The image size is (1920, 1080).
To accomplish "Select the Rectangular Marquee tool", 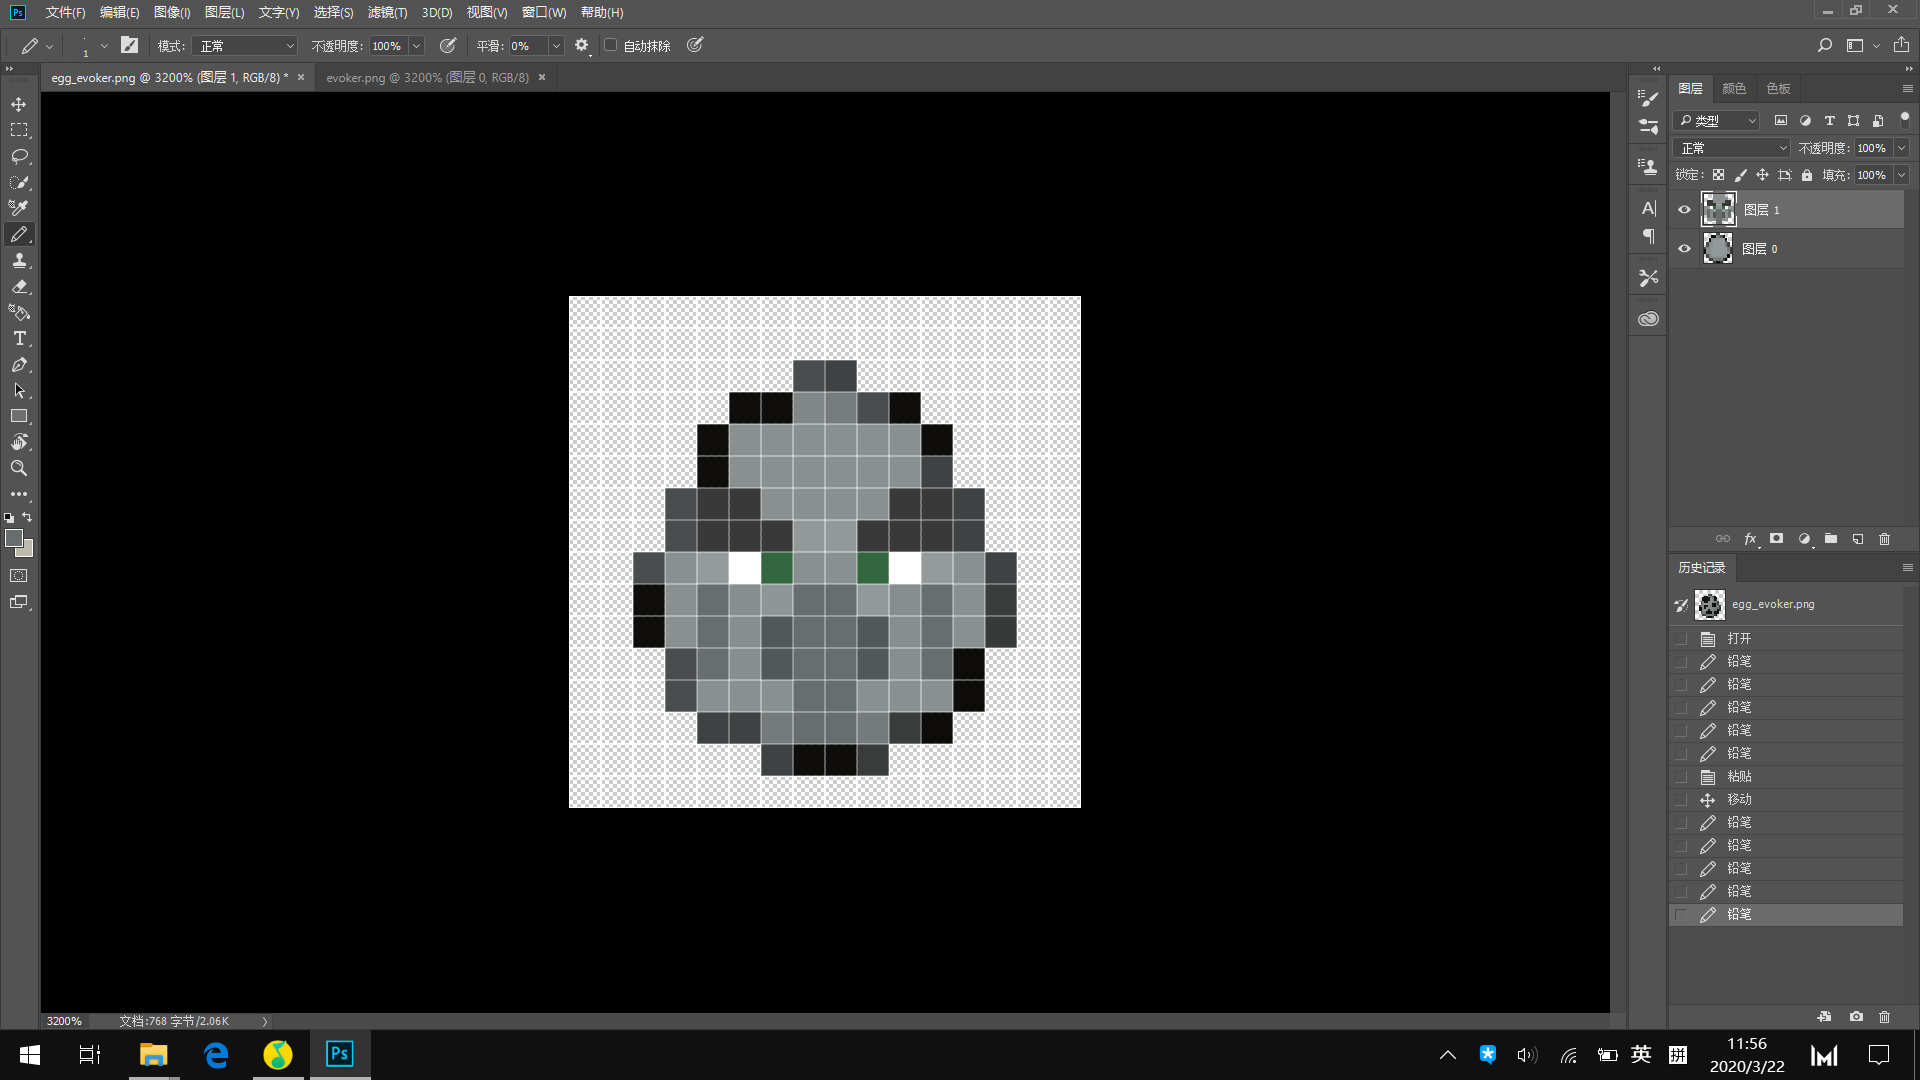I will point(19,130).
